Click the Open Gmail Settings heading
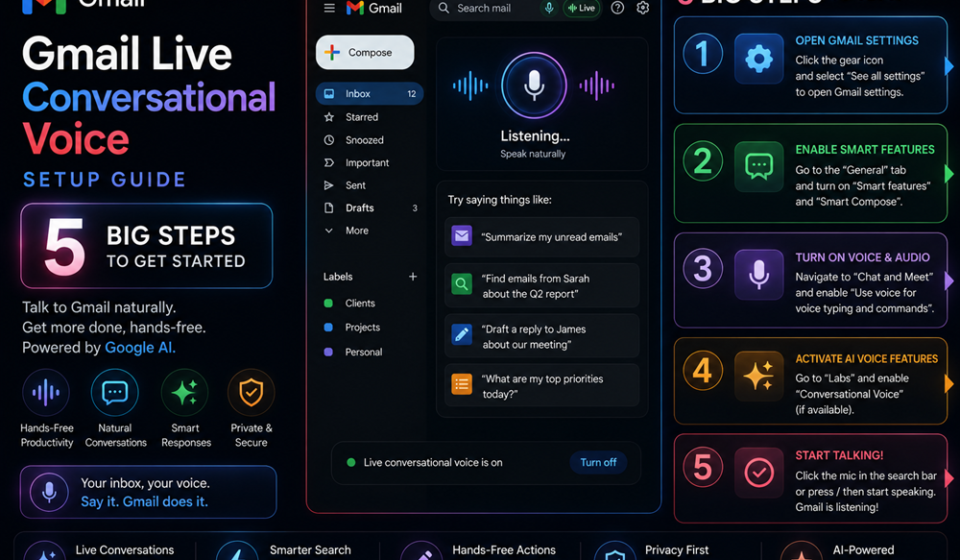This screenshot has width=960, height=560. coord(857,40)
